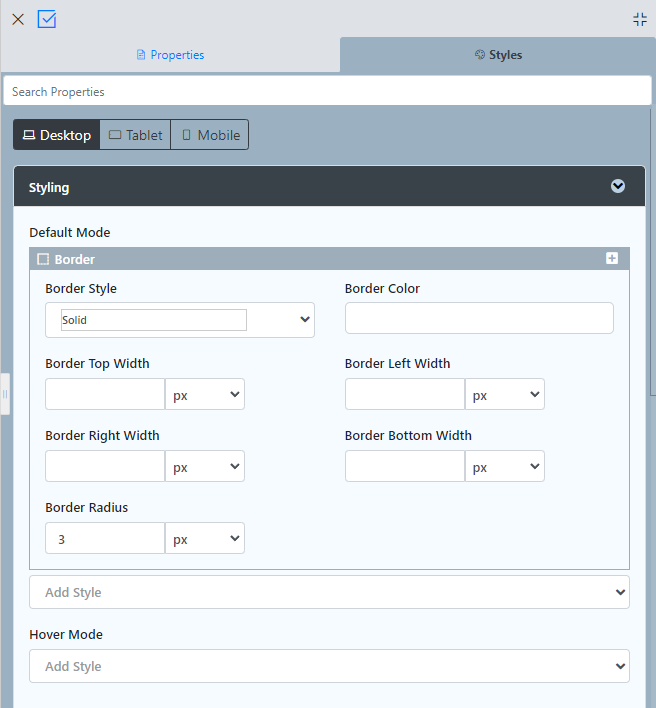Switch to the Styles tab
The image size is (656, 708).
pos(498,55)
